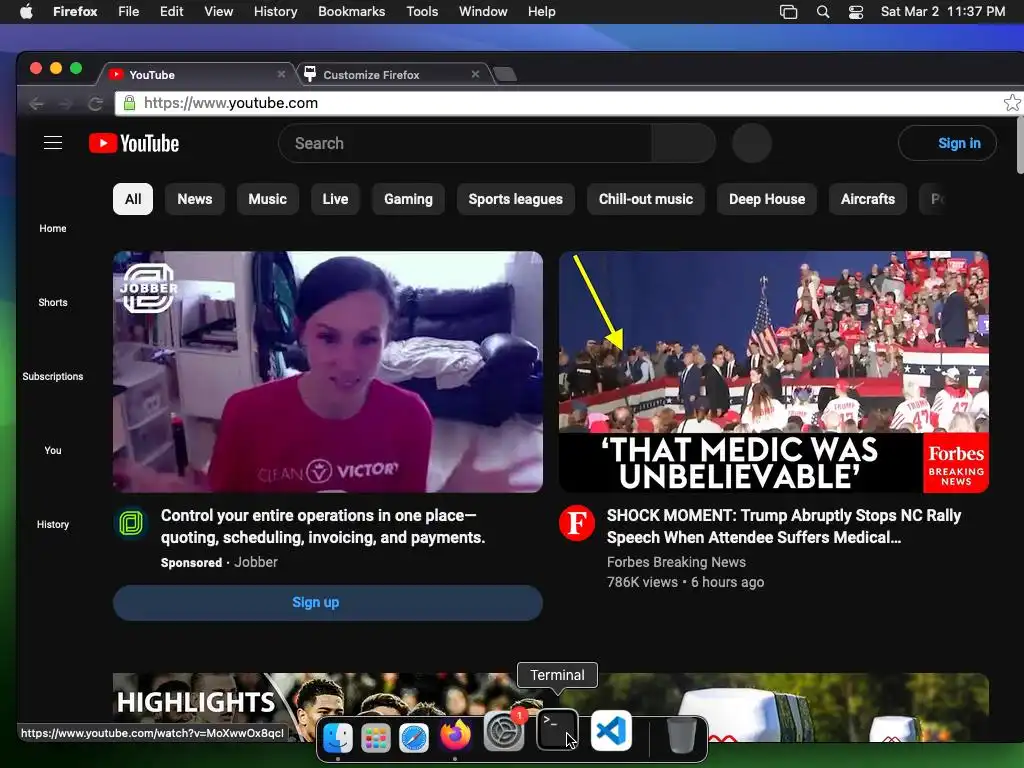Open History in the YouTube sidebar

coord(53,524)
